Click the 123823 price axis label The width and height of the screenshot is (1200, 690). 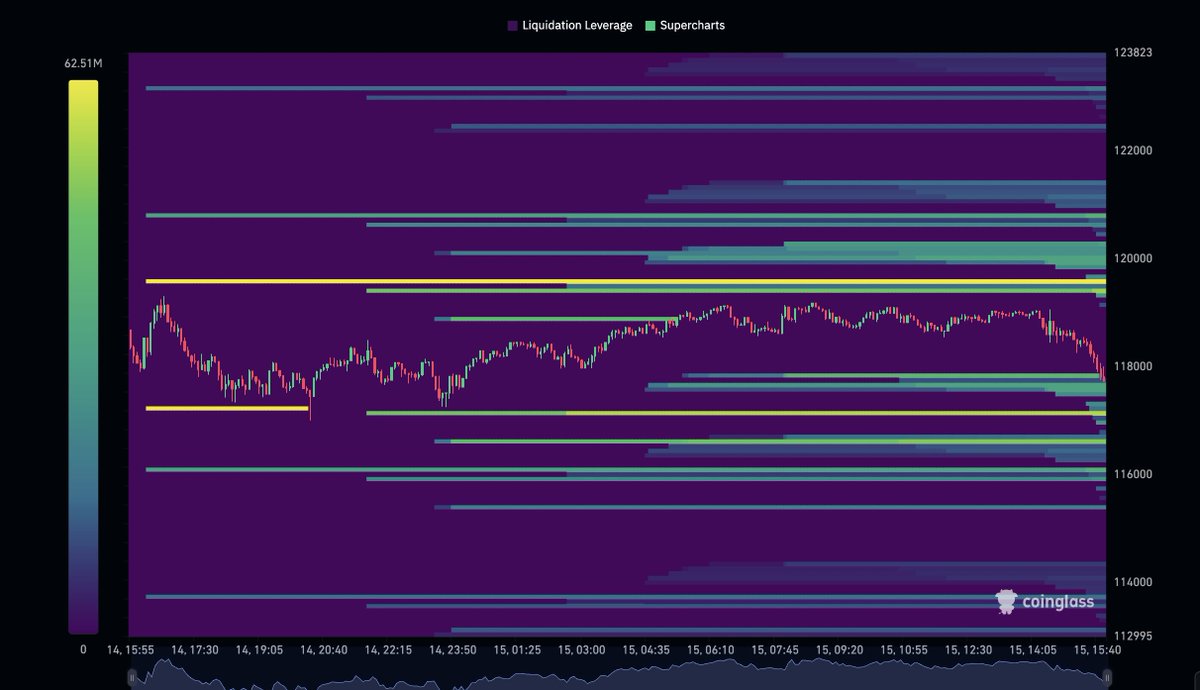[1132, 52]
